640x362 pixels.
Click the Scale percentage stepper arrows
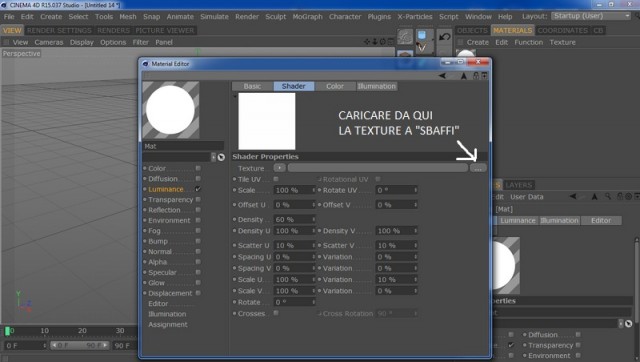[x=313, y=190]
